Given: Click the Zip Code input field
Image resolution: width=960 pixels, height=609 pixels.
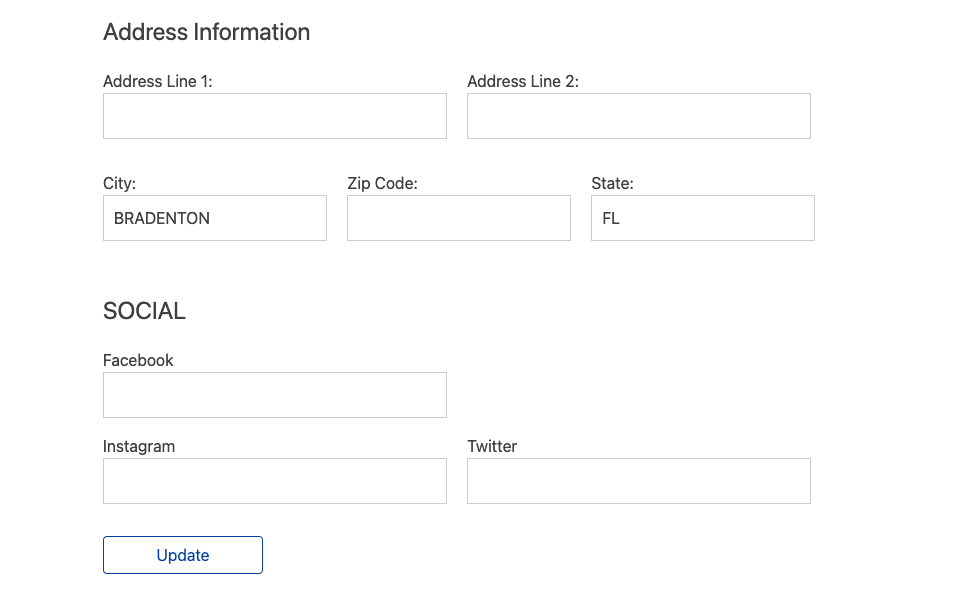Looking at the screenshot, I should 458,218.
